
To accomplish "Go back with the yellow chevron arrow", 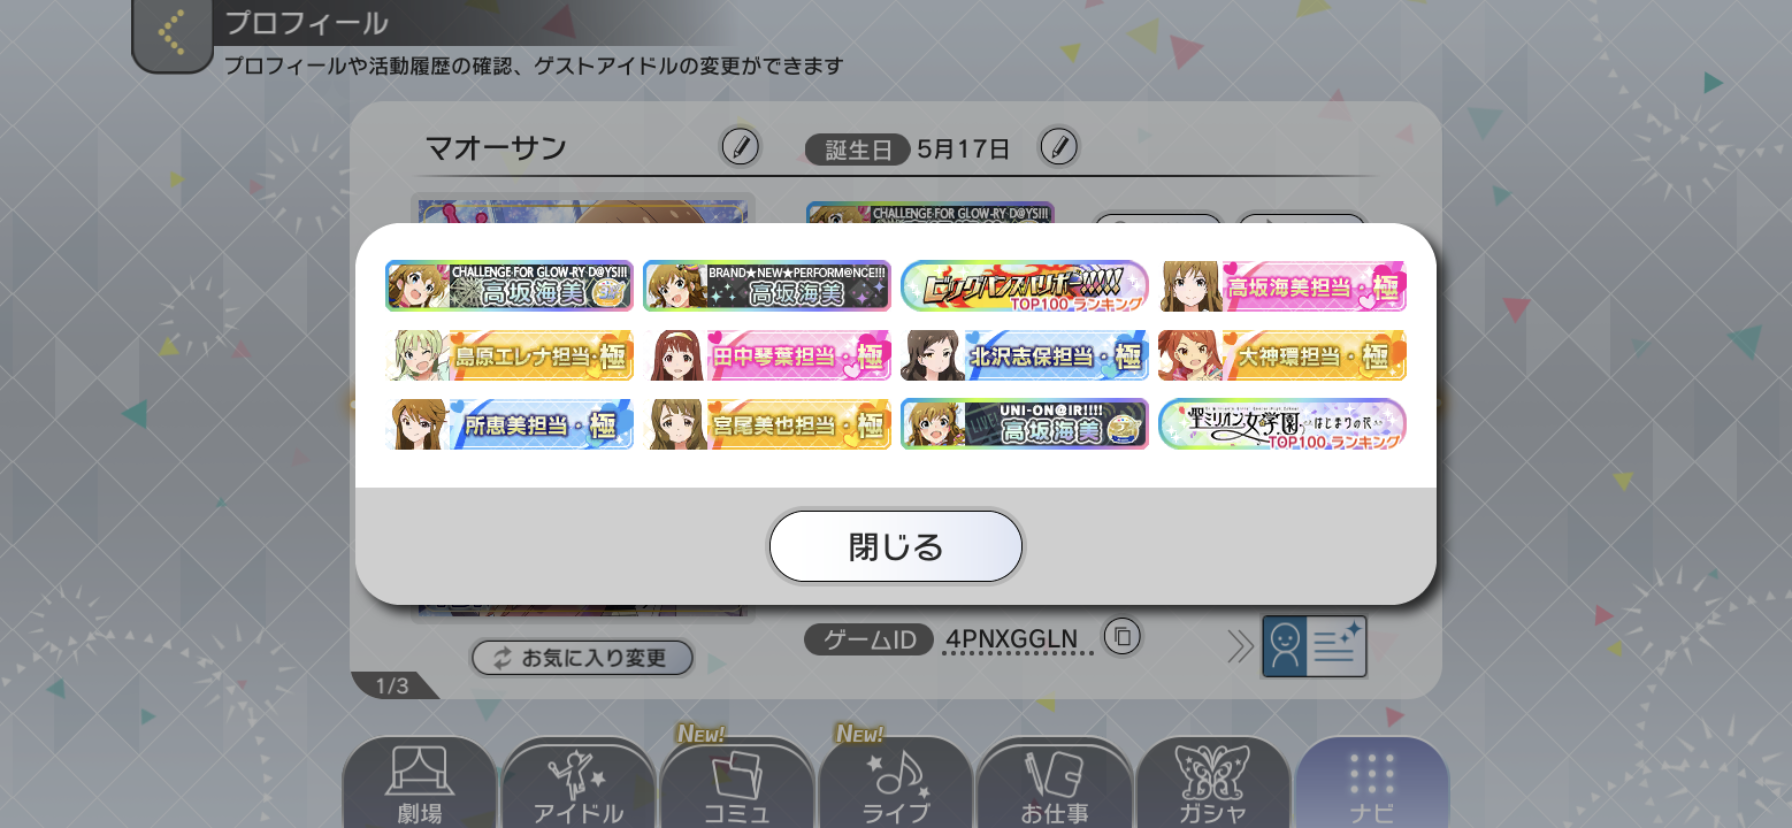I will (x=171, y=33).
